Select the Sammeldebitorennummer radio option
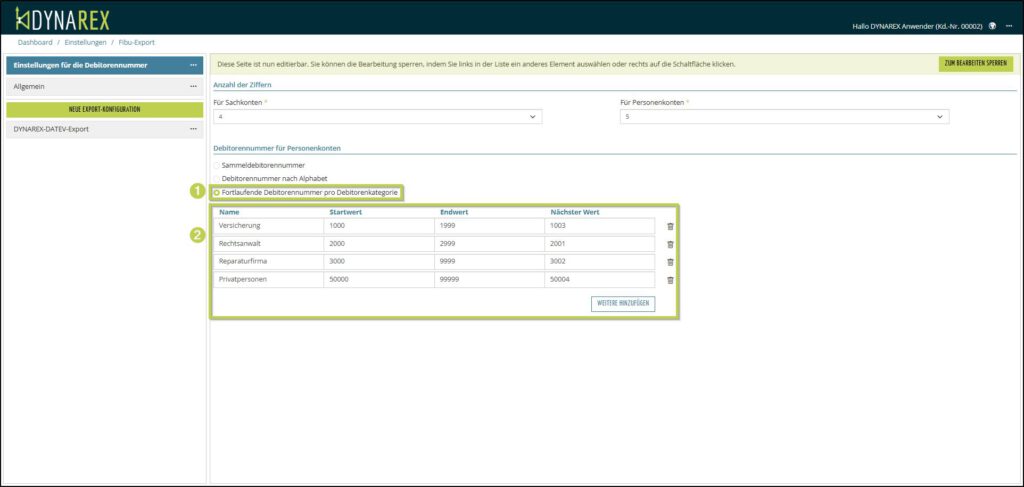 (x=216, y=165)
